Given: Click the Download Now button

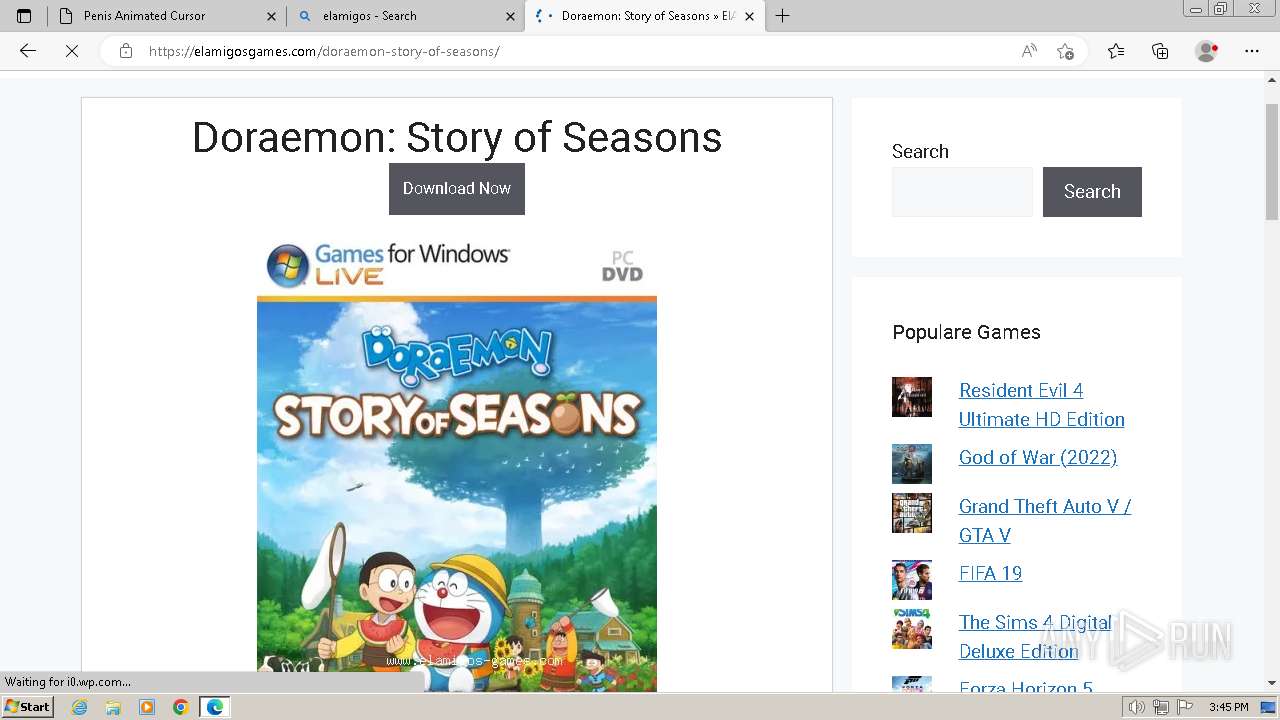Looking at the screenshot, I should coord(457,189).
